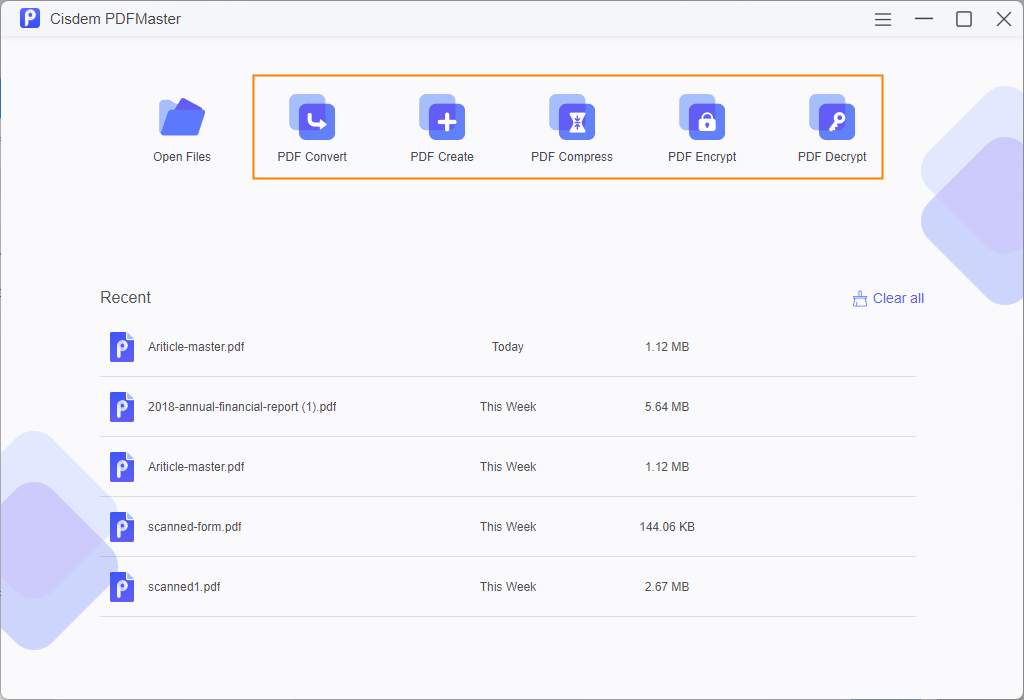Screen dimensions: 1024x700
Task: Click the PDF icon beside scanned-form.pdf
Action: coord(121,527)
